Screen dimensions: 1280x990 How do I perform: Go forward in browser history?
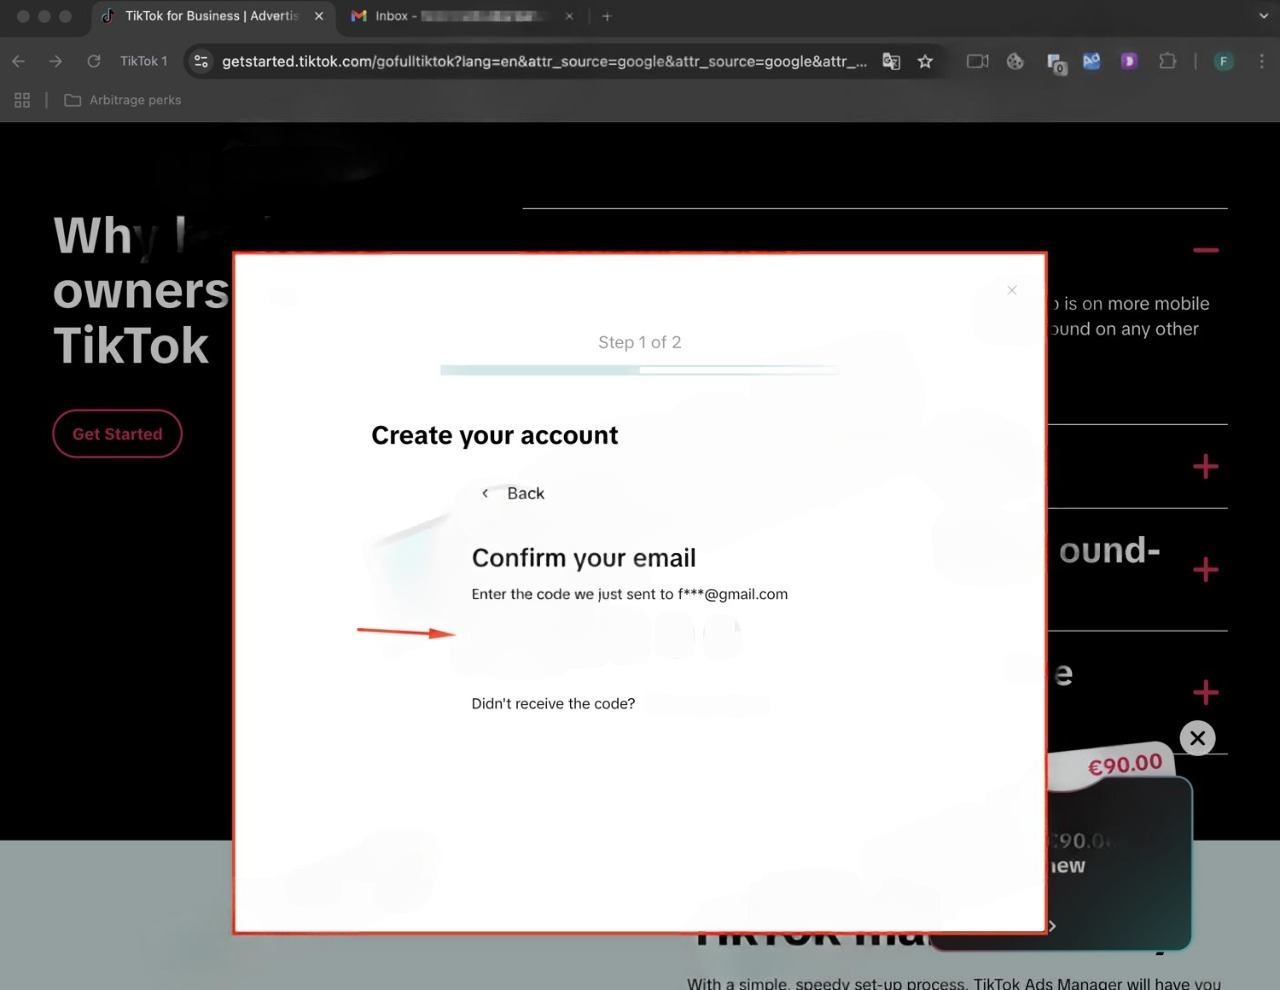pyautogui.click(x=56, y=61)
